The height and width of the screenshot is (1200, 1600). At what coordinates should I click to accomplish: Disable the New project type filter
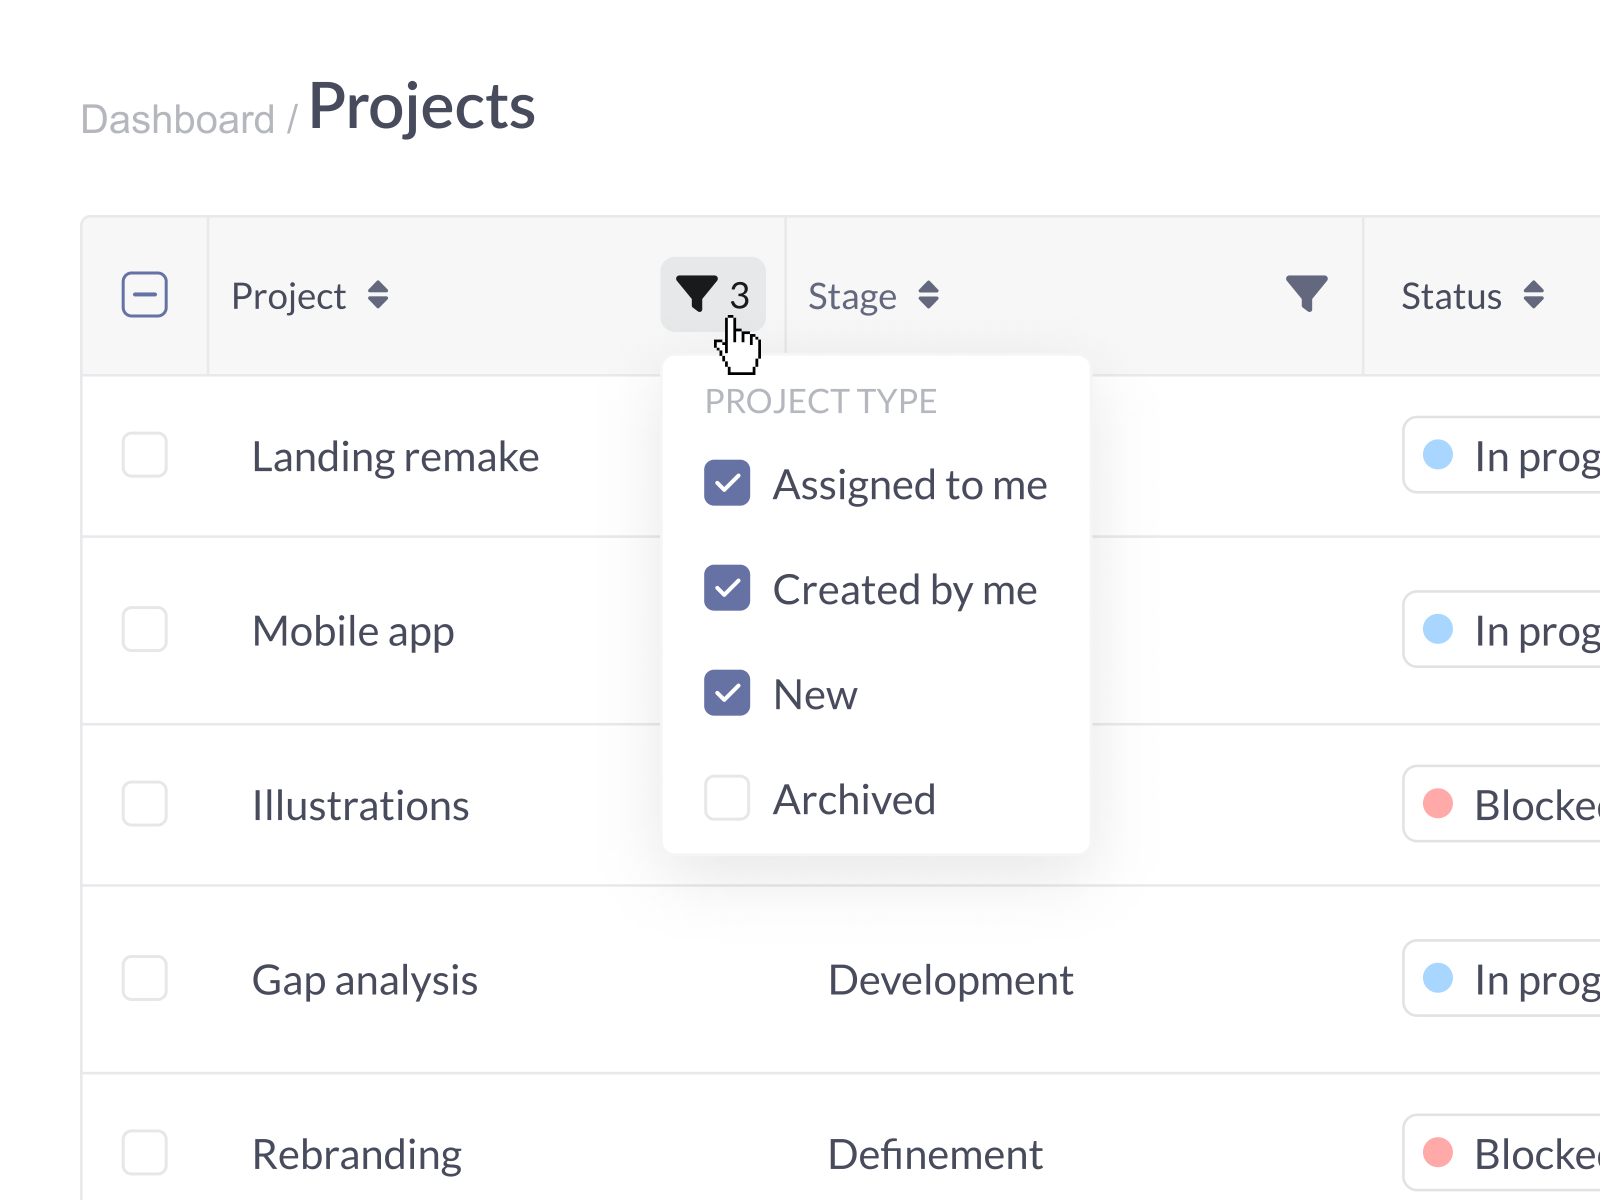727,692
